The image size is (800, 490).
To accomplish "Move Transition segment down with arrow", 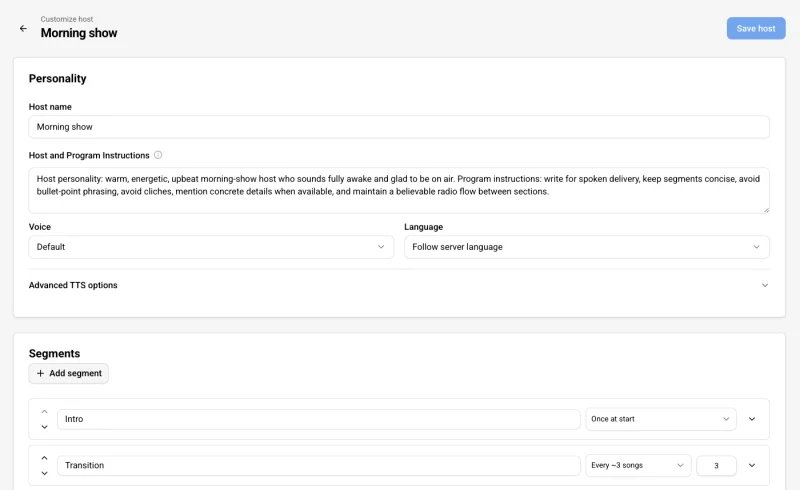I will coord(44,473).
